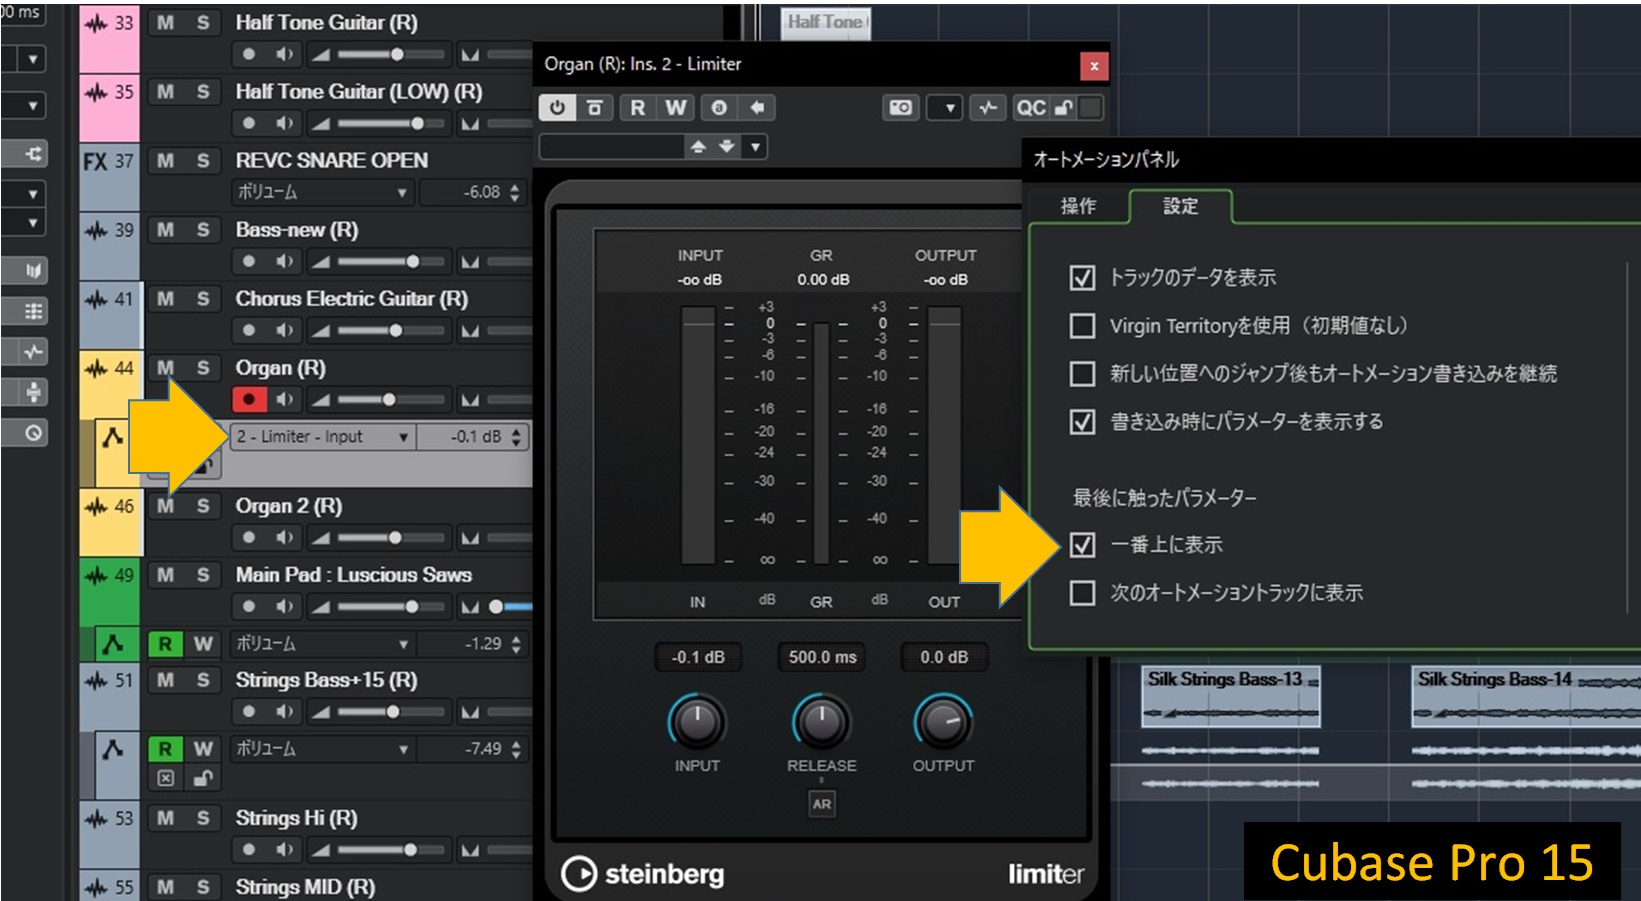This screenshot has height=901, width=1641.
Task: Disable record on the Organ (R) track
Action: point(248,400)
